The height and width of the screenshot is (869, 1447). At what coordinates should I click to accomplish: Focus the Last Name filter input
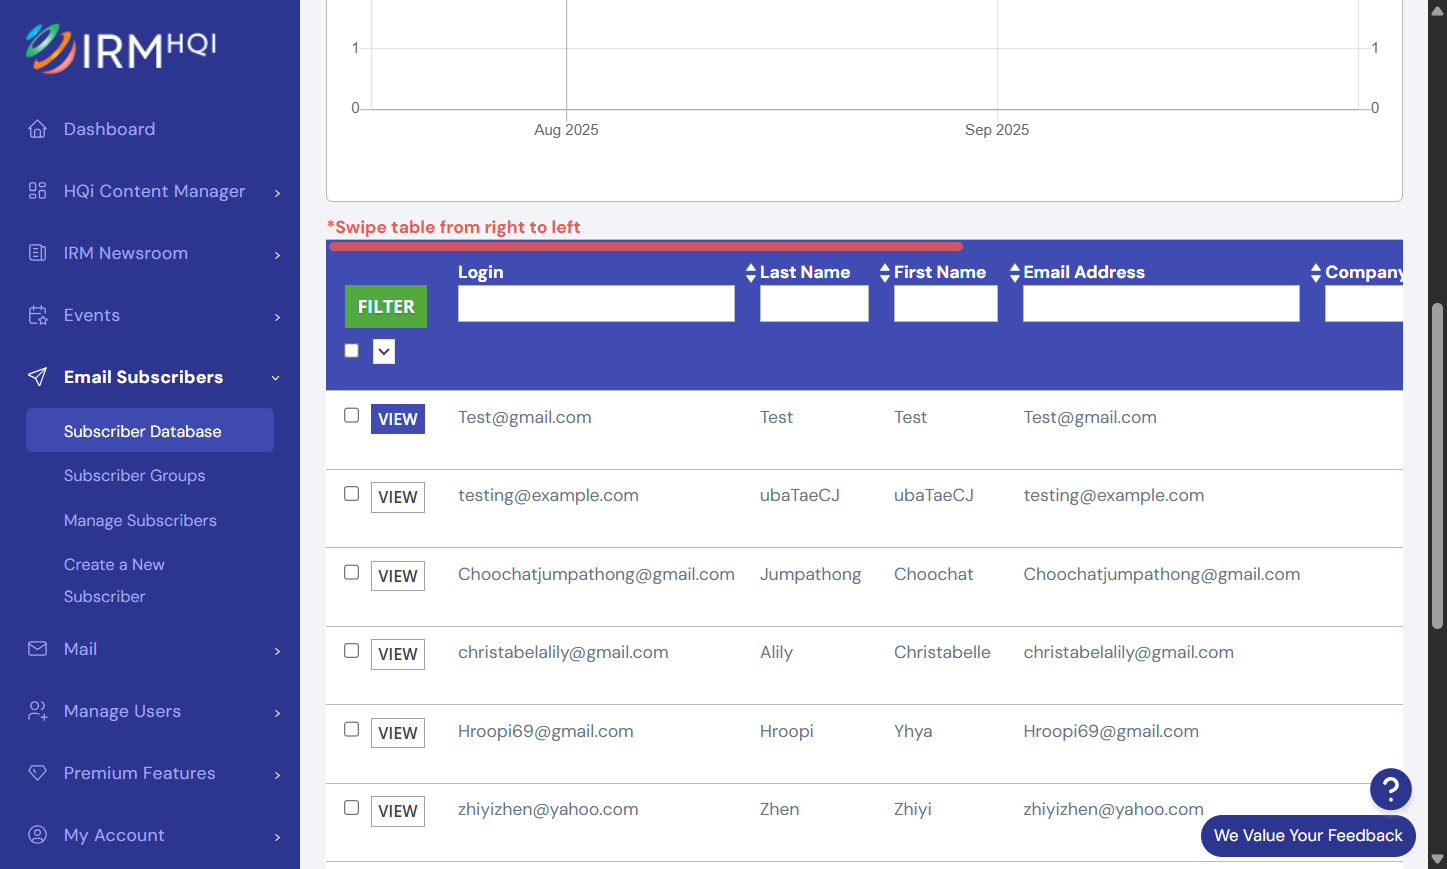tap(814, 304)
